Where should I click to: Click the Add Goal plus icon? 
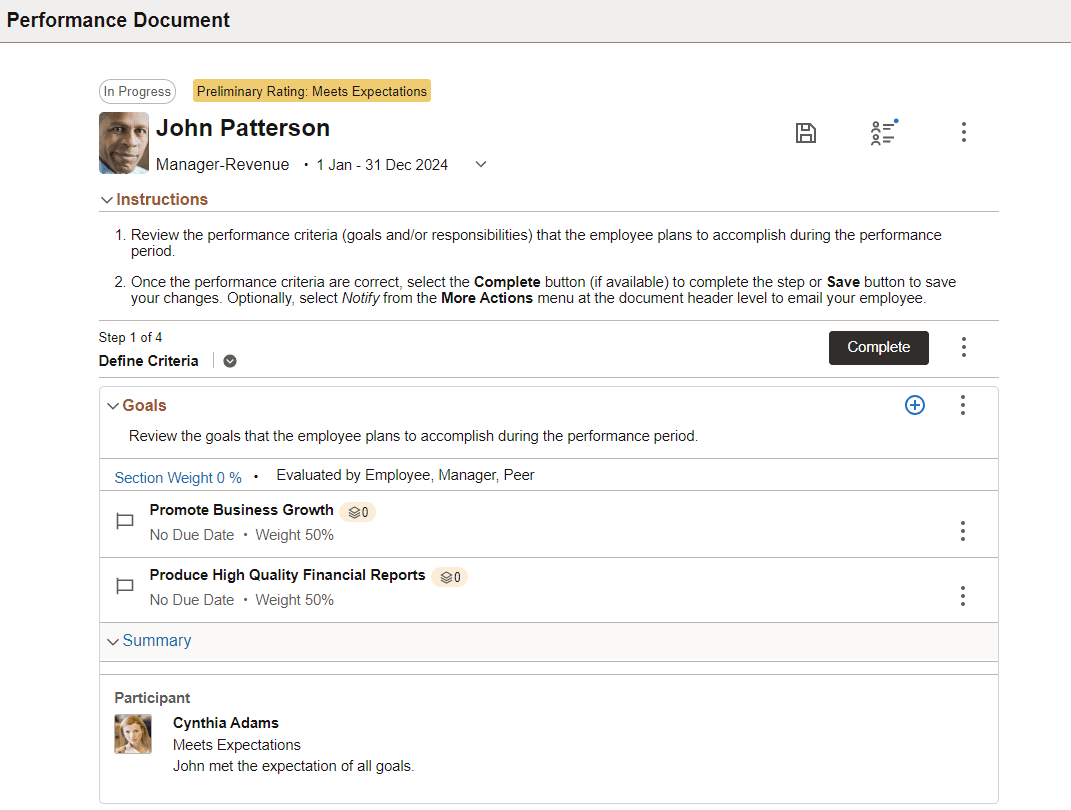pyautogui.click(x=915, y=405)
